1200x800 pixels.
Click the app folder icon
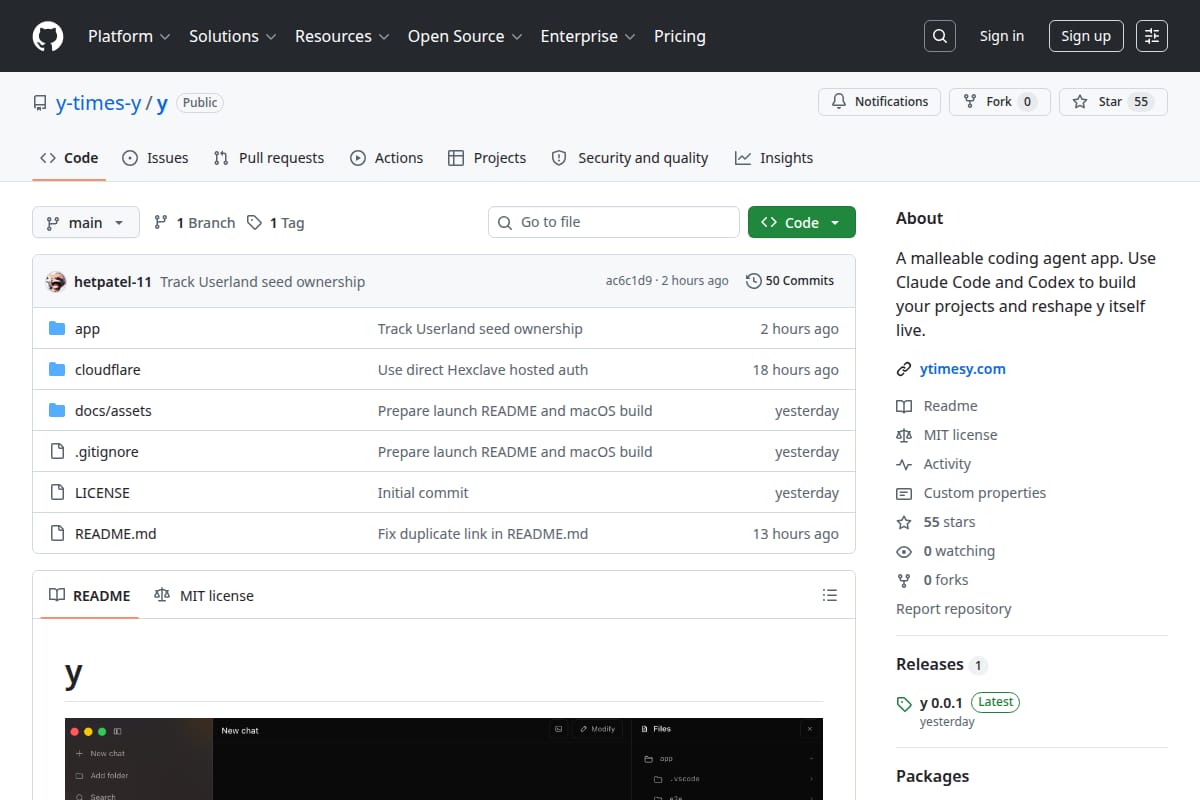click(57, 329)
